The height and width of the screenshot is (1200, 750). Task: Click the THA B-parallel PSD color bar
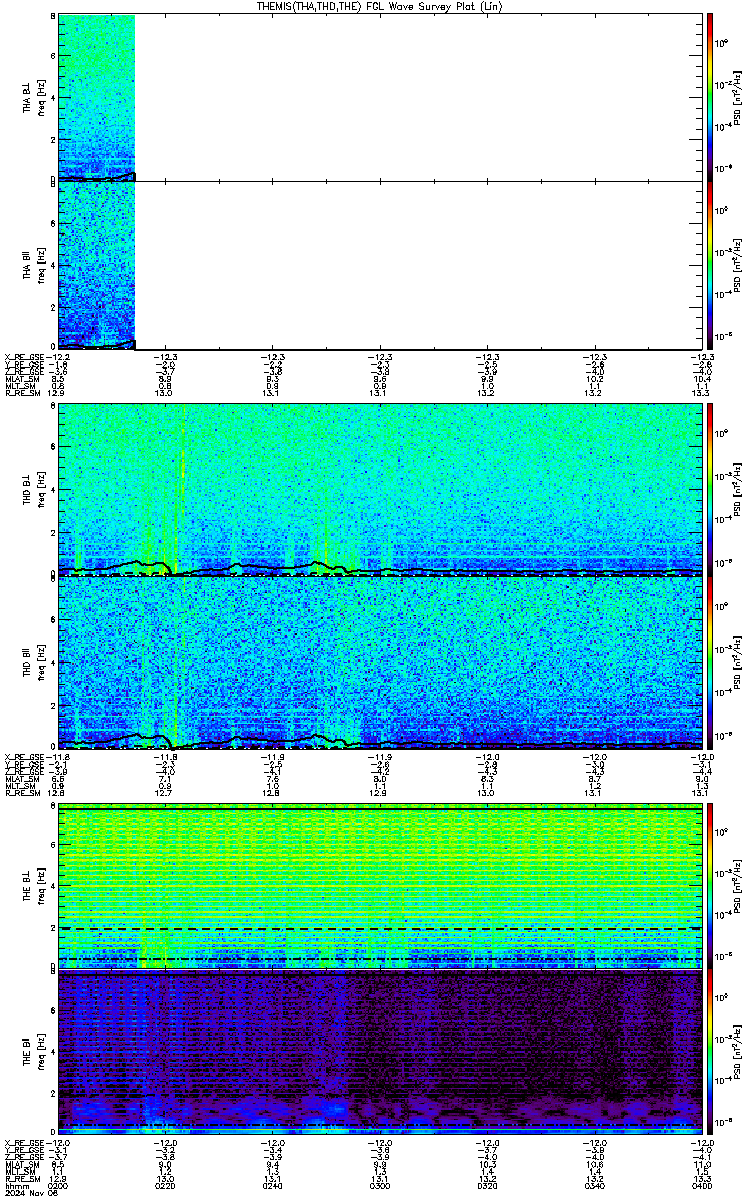tap(710, 265)
